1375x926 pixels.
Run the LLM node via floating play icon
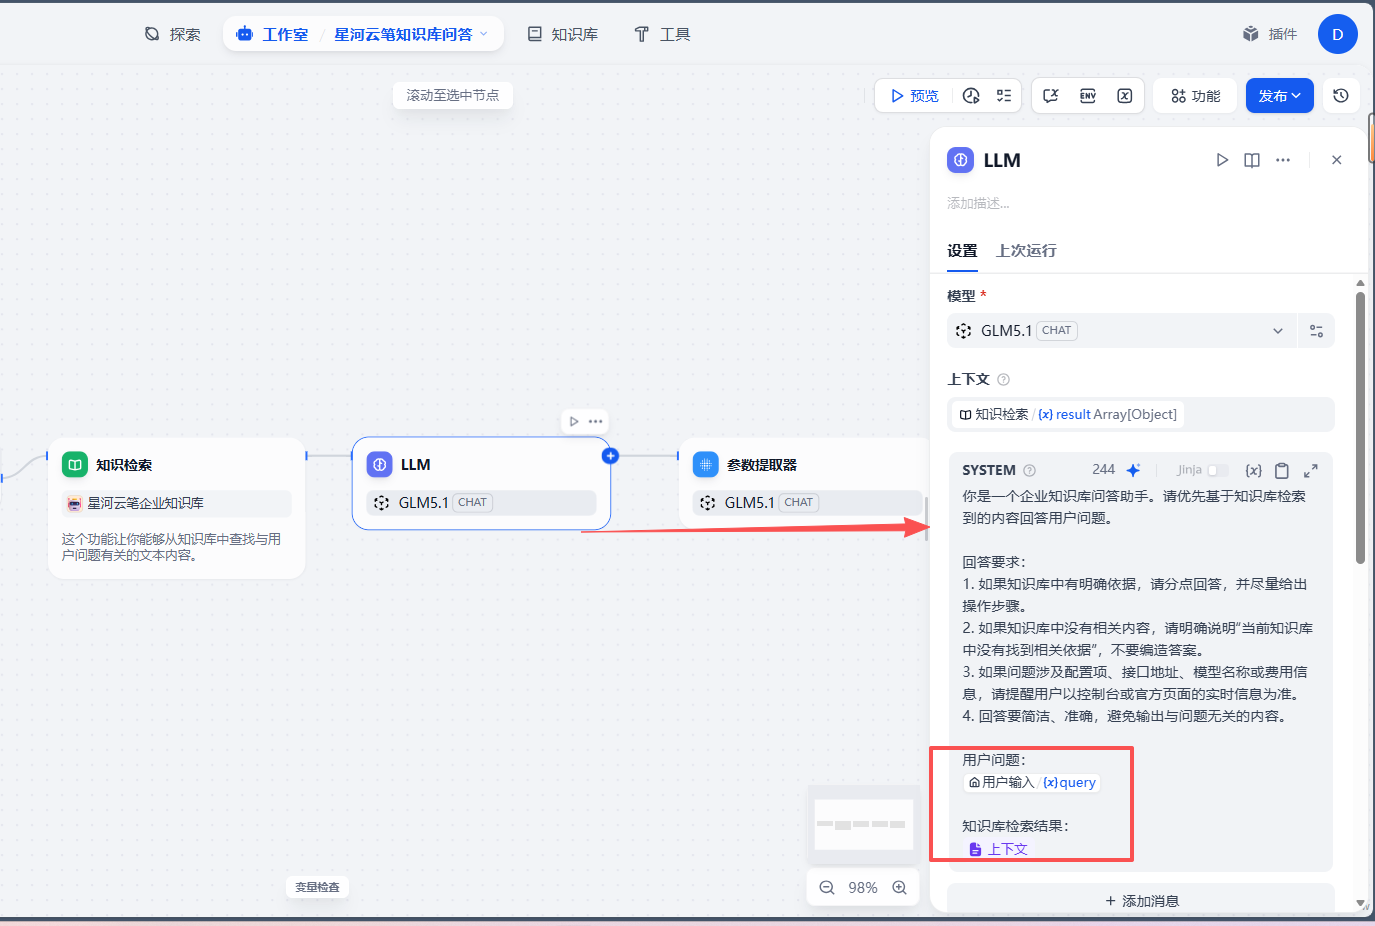(574, 421)
